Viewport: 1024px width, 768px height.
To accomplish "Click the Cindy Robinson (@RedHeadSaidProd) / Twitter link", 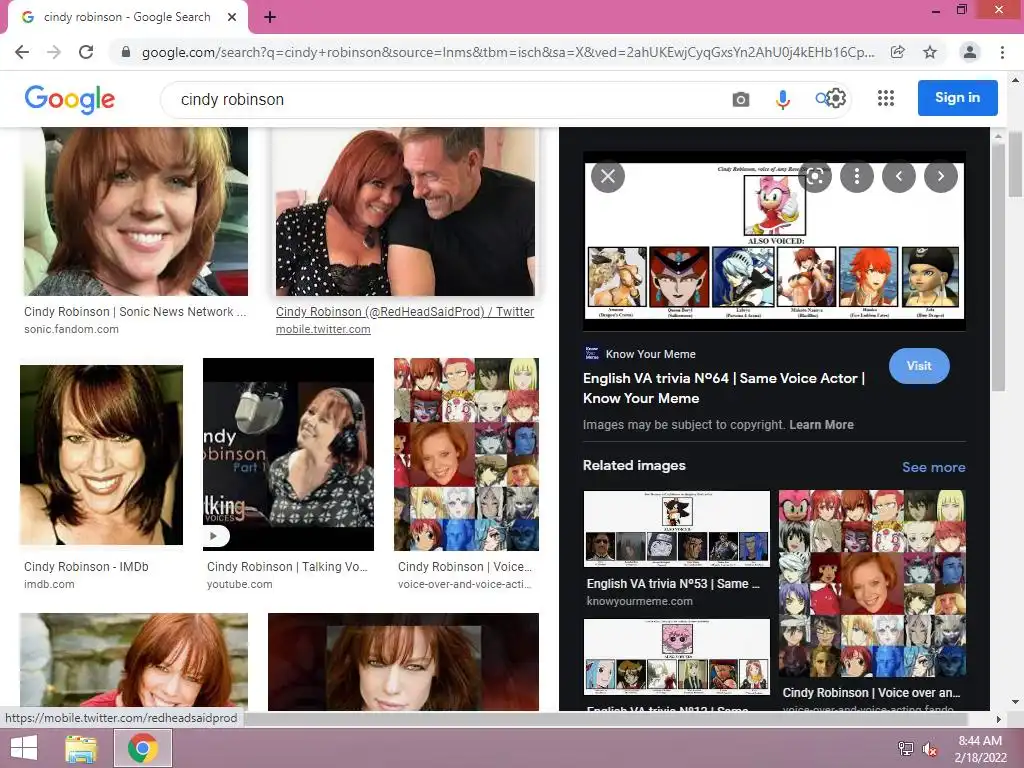I will (405, 312).
